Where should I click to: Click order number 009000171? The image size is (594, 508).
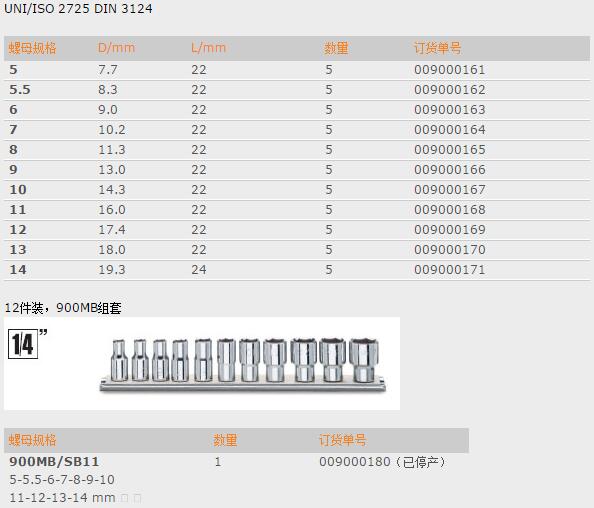[450, 270]
